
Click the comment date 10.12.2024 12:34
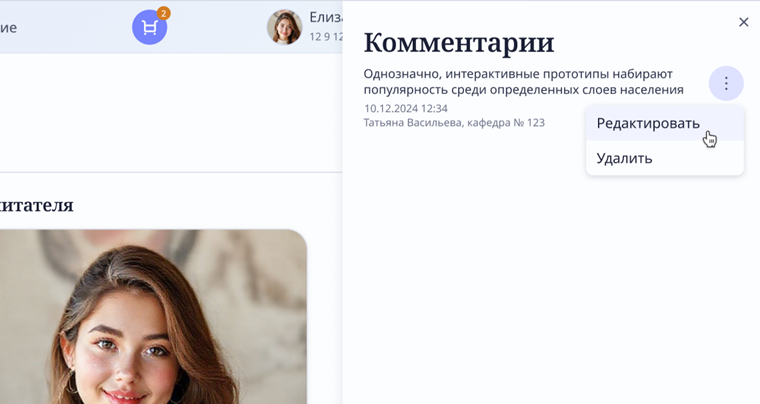pyautogui.click(x=406, y=109)
